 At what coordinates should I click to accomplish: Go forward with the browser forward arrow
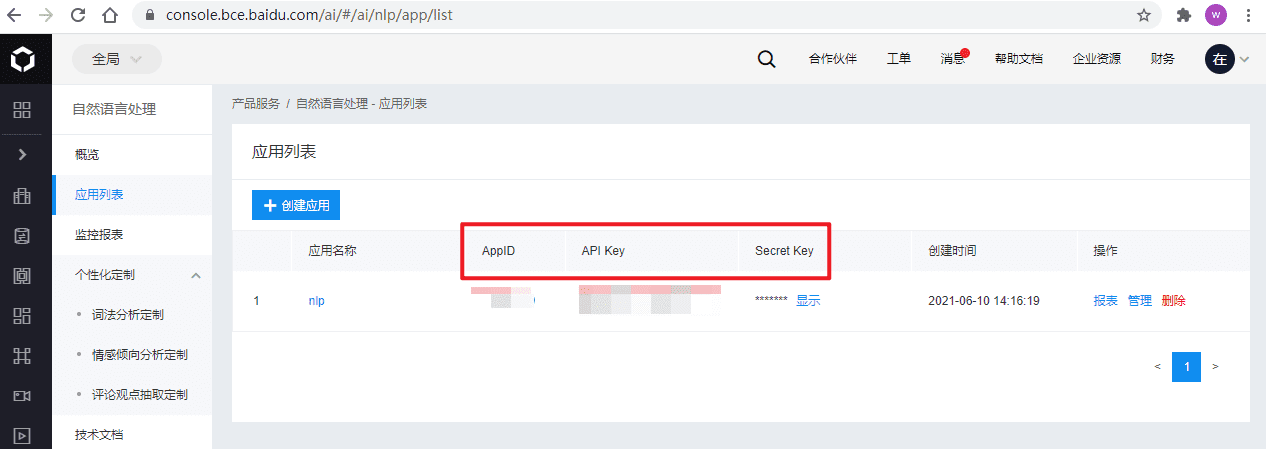click(x=46, y=16)
